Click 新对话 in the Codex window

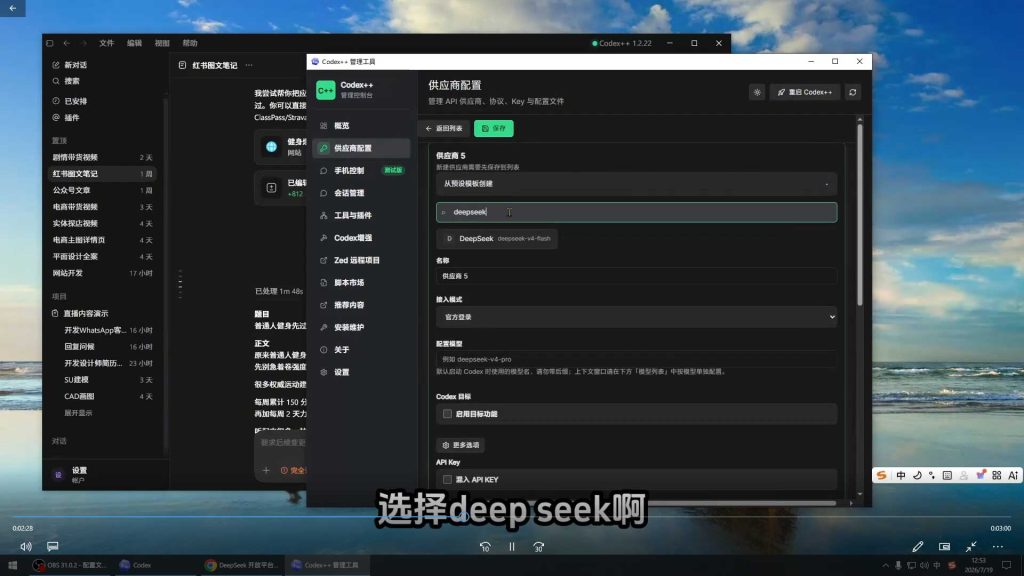click(x=75, y=65)
